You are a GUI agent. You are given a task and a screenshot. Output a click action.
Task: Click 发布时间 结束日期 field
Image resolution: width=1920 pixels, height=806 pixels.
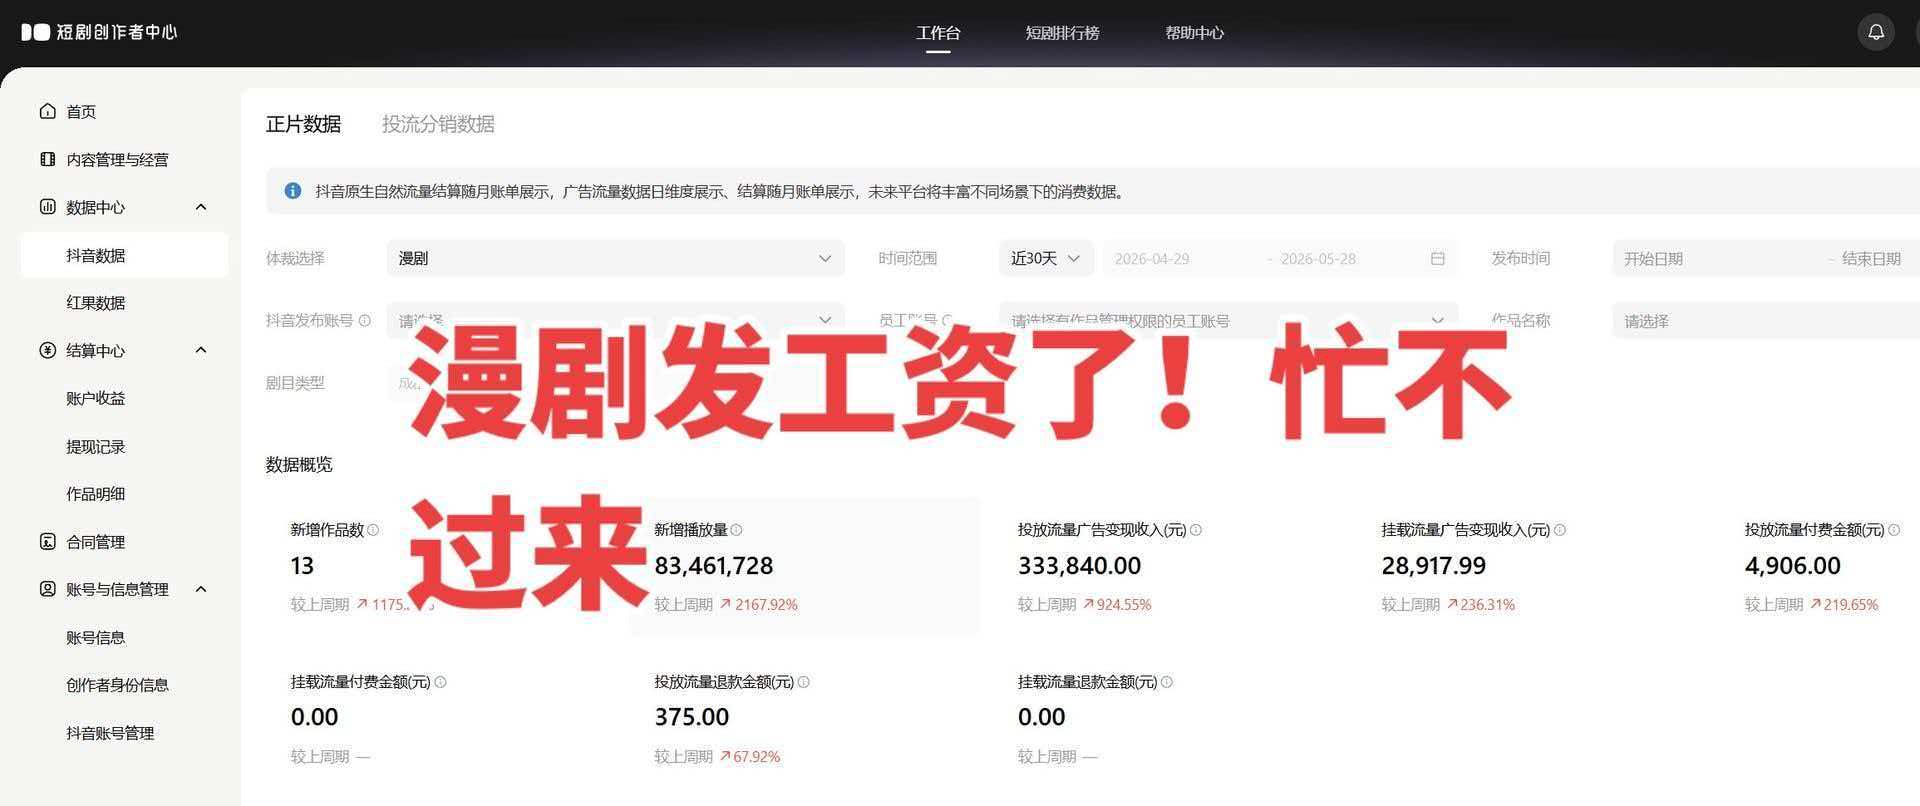click(x=1871, y=258)
